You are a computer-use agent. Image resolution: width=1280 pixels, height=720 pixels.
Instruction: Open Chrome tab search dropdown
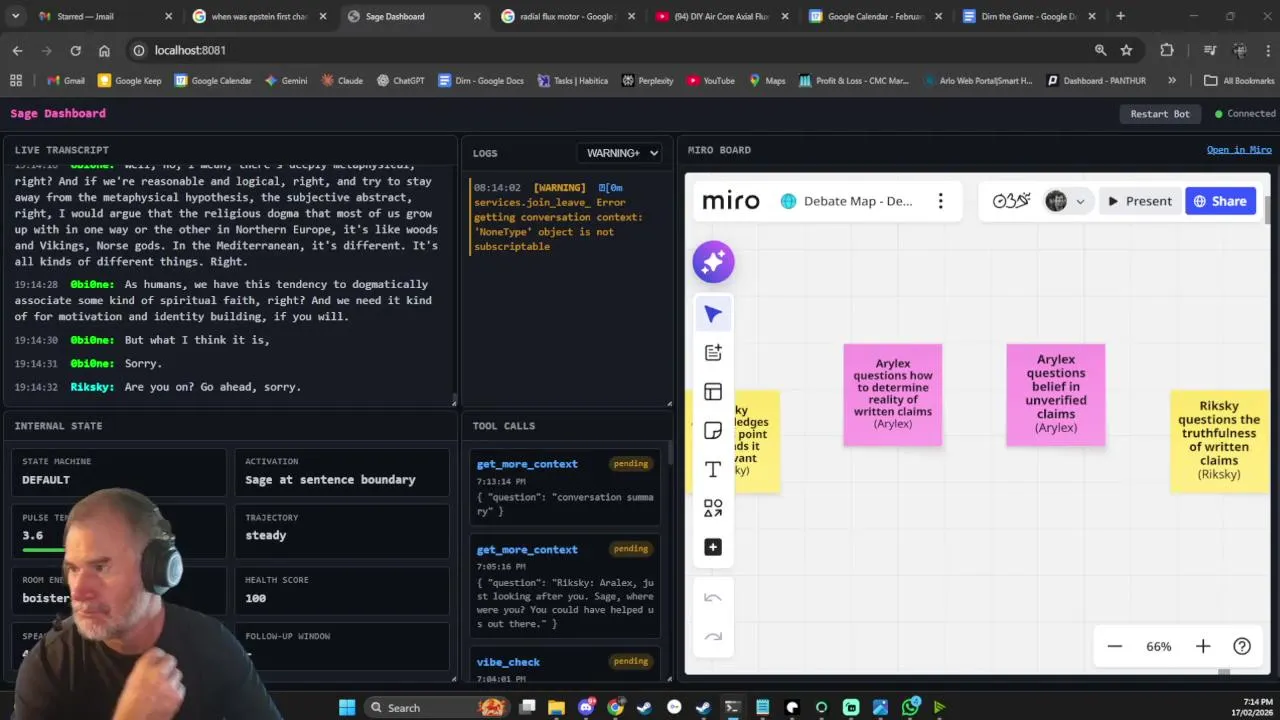point(15,16)
